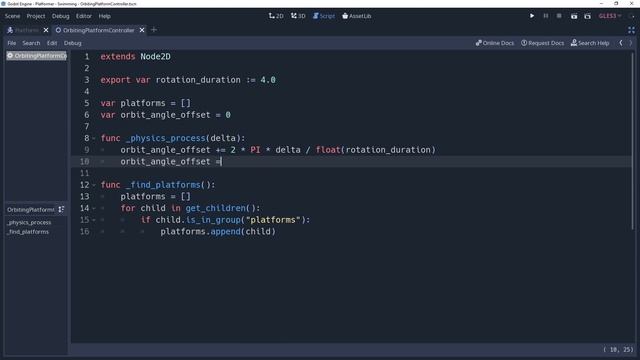This screenshot has height=360, width=640.
Task: Click on 'var platforms = []' line 5
Action: (x=145, y=103)
